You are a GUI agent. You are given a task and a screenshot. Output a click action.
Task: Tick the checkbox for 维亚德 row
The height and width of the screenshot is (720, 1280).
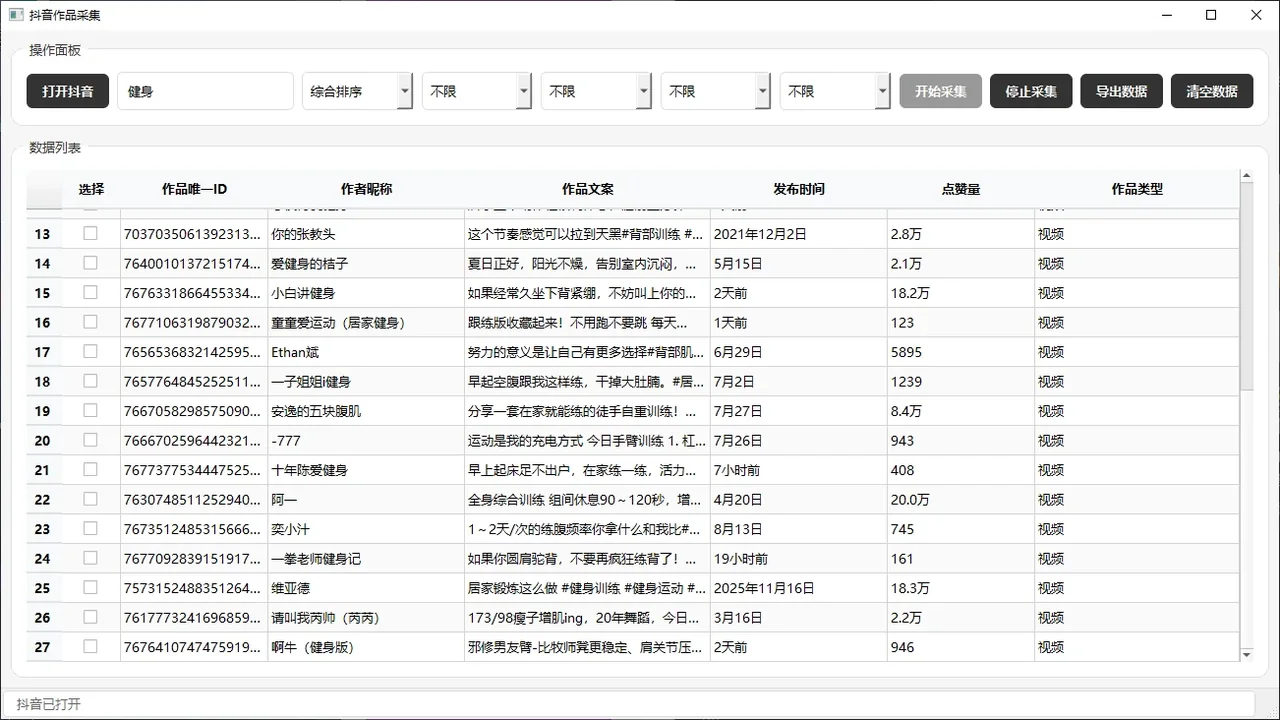coord(90,587)
